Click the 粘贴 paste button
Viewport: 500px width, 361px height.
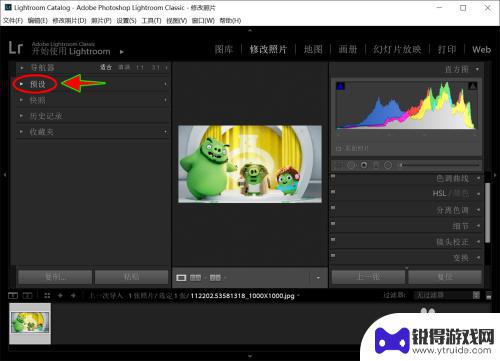[x=131, y=277]
